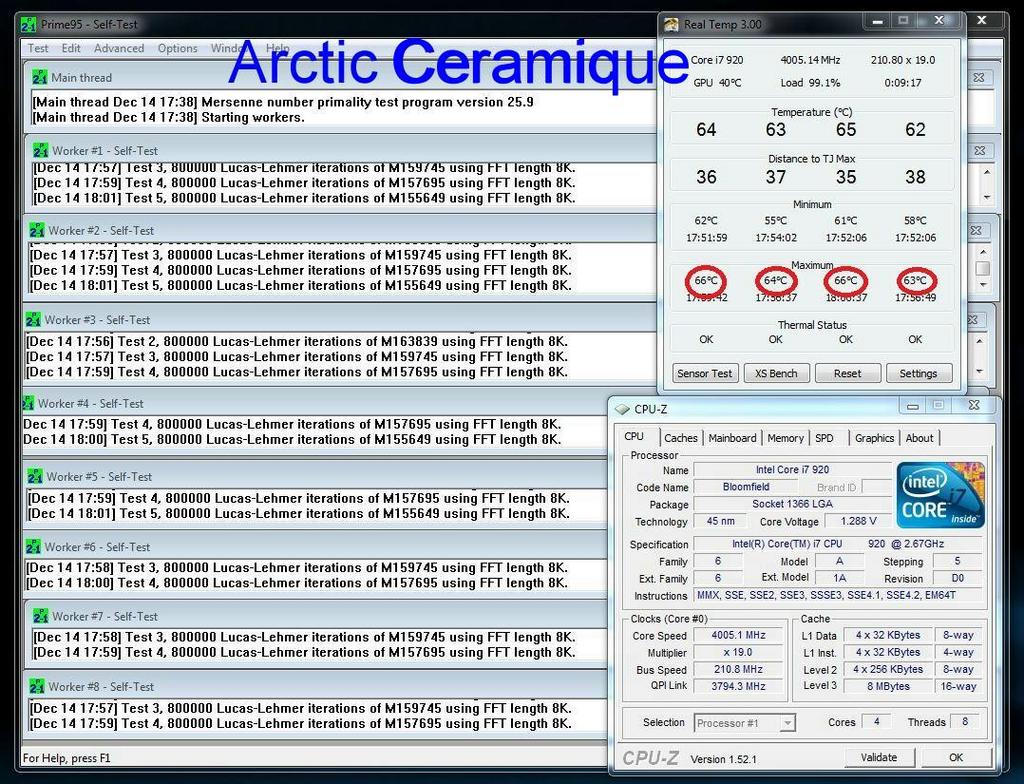Click the Worker #2 window icon
1024x784 pixels.
[x=37, y=231]
